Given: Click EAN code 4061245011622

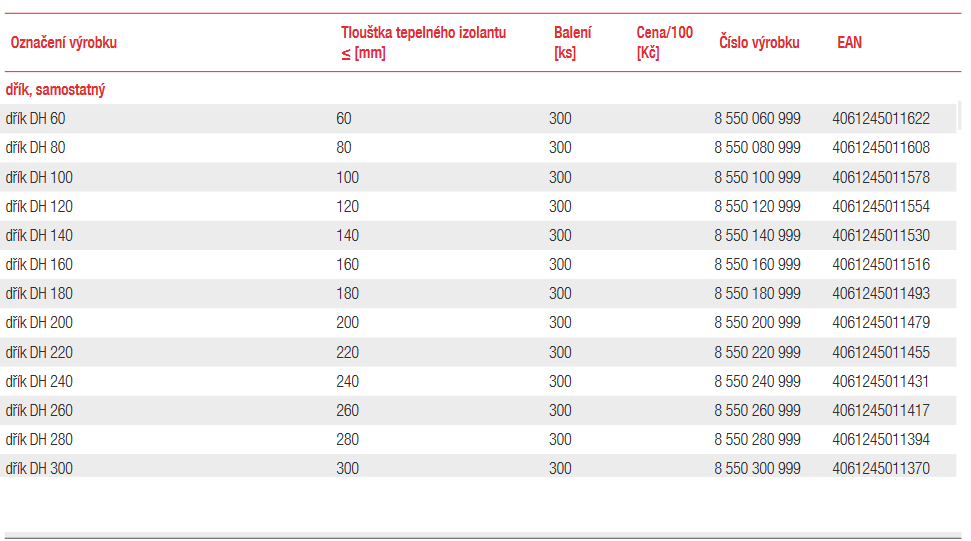Looking at the screenshot, I should click(x=881, y=119).
